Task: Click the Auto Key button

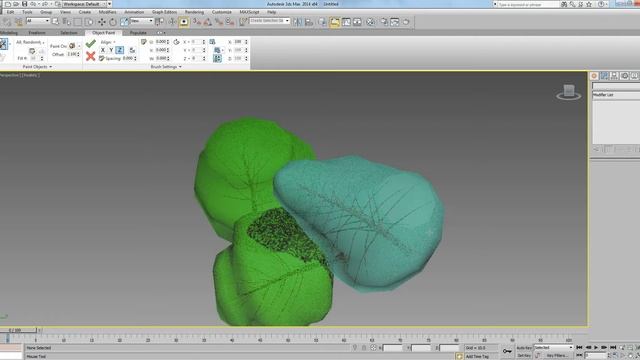Action: (524, 348)
